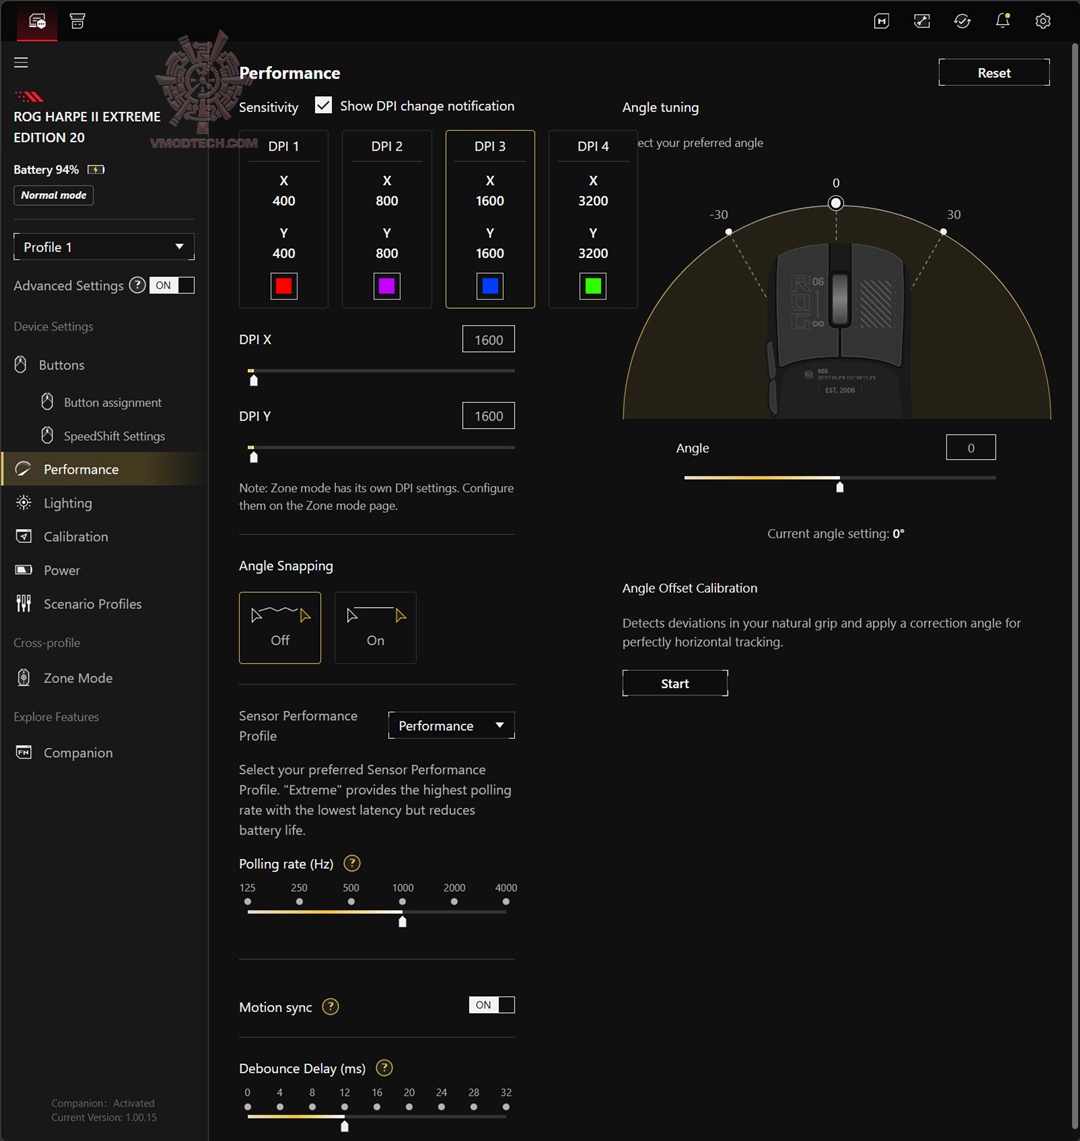The height and width of the screenshot is (1141, 1080).
Task: Open SpeedShift Settings
Action: point(104,436)
